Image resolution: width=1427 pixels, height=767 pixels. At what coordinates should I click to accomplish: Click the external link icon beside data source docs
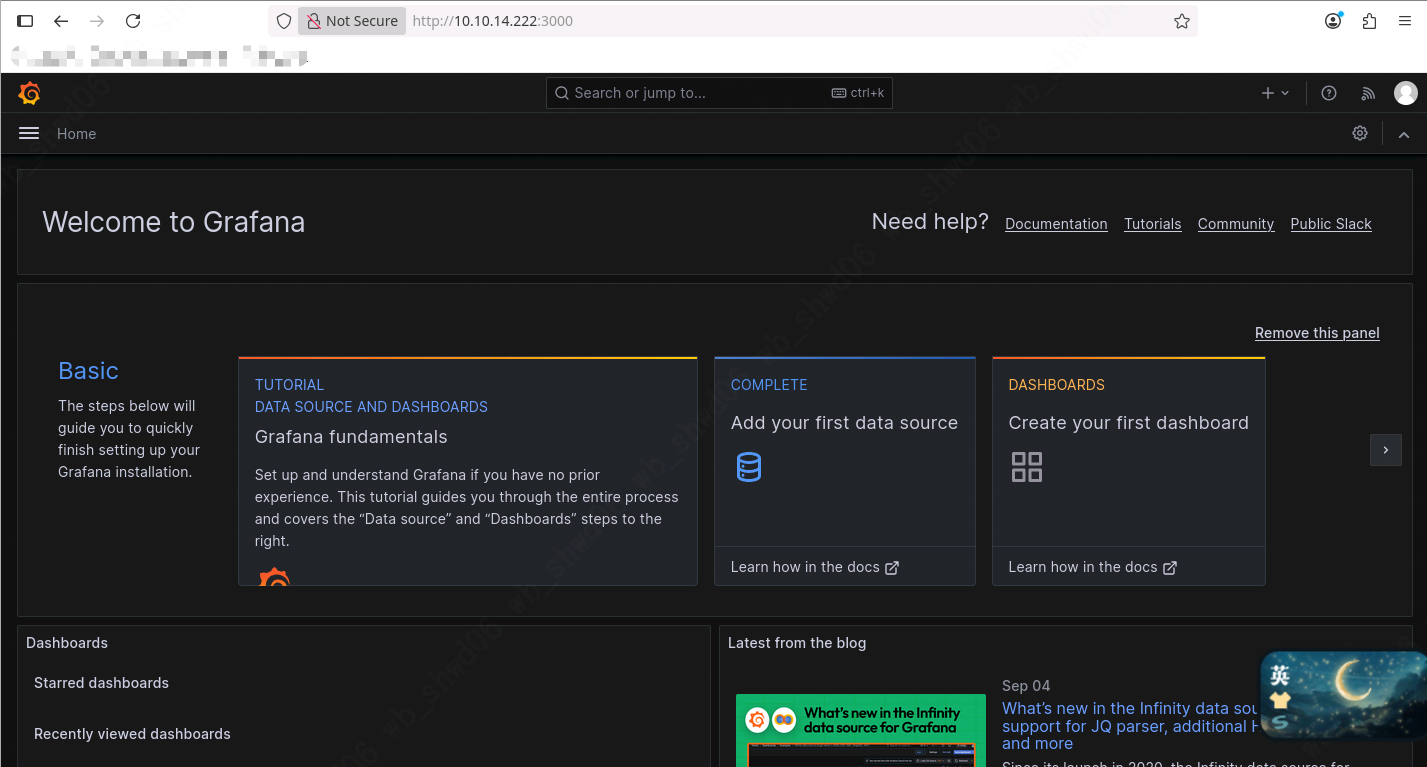[892, 568]
